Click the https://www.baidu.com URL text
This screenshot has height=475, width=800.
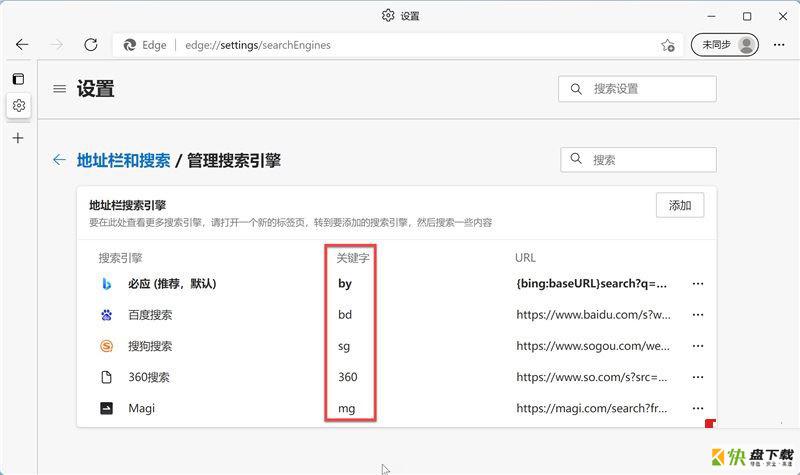[x=593, y=315]
